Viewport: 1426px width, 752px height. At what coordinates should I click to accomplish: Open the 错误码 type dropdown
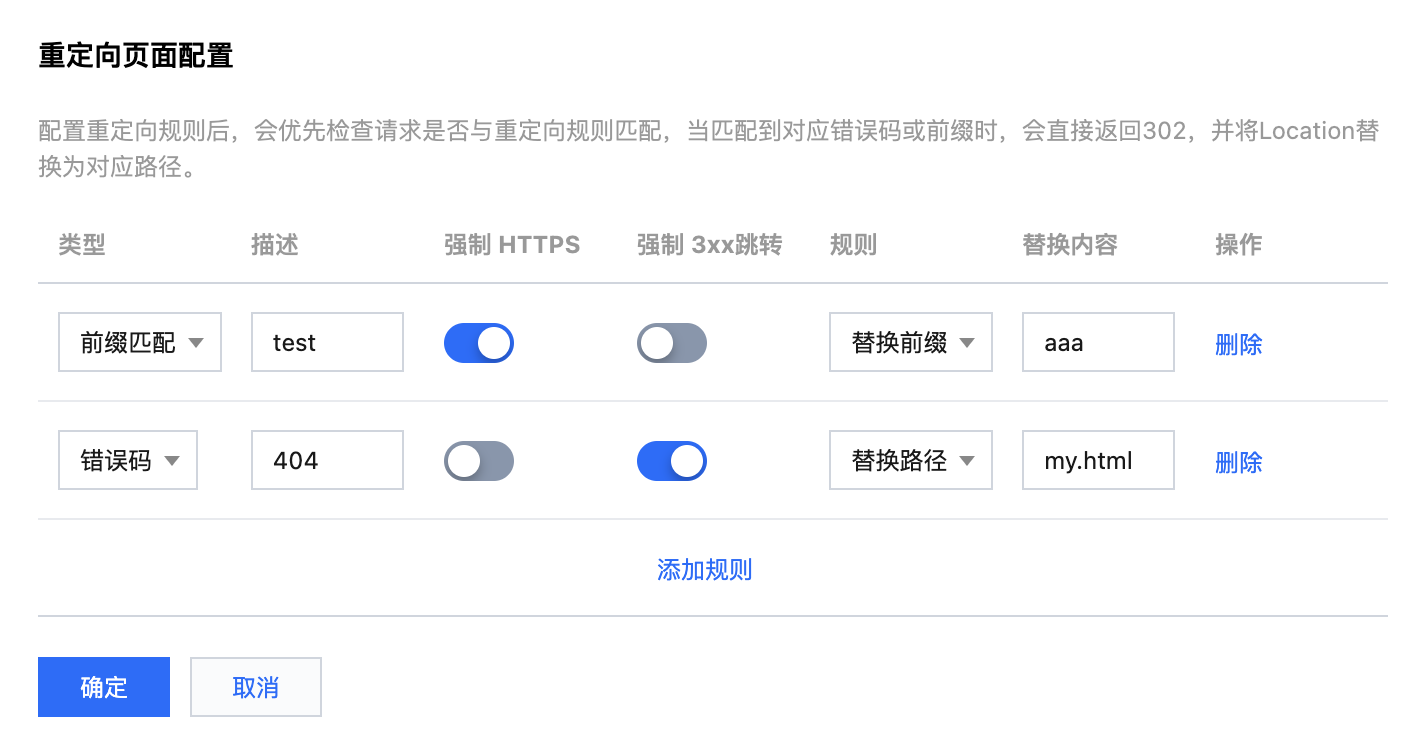[x=128, y=461]
